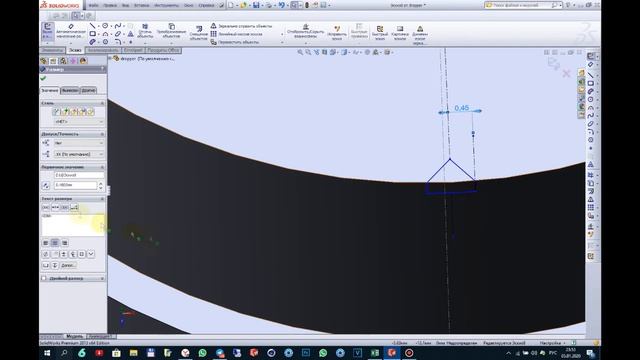Select the Corner Rectangle tool
640x360 pixels.
pyautogui.click(x=93, y=34)
